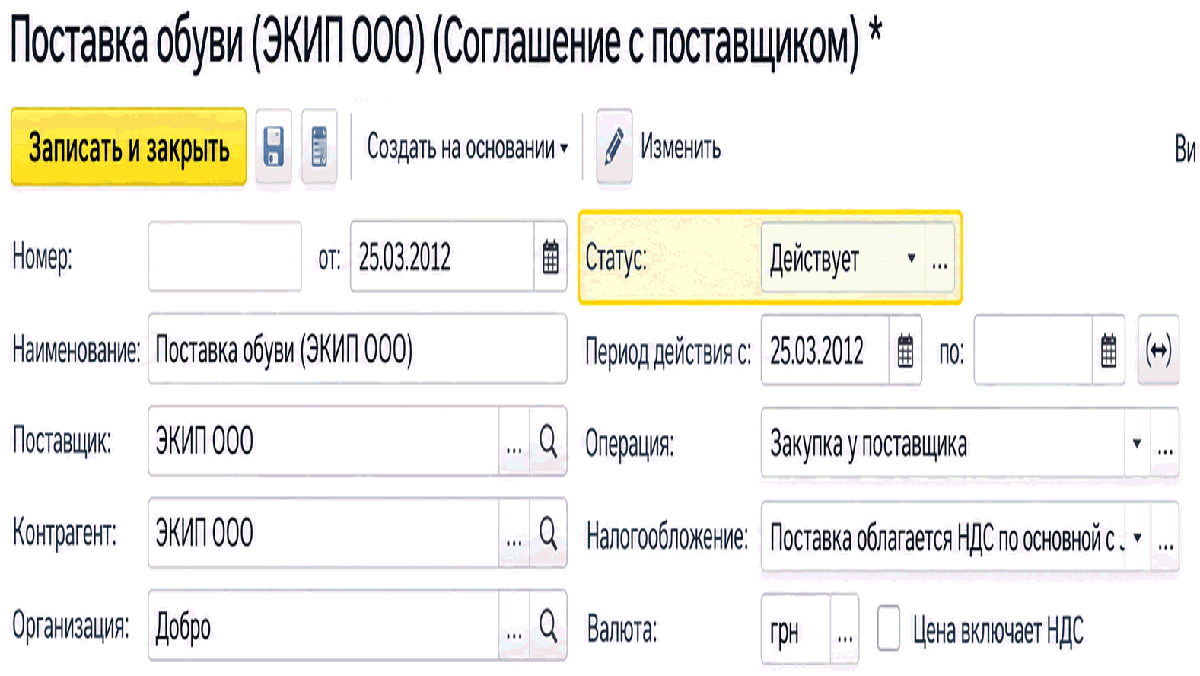Screen dimensions: 1200x676
Task: Expand the Статус dropdown arrow
Action: (911, 258)
